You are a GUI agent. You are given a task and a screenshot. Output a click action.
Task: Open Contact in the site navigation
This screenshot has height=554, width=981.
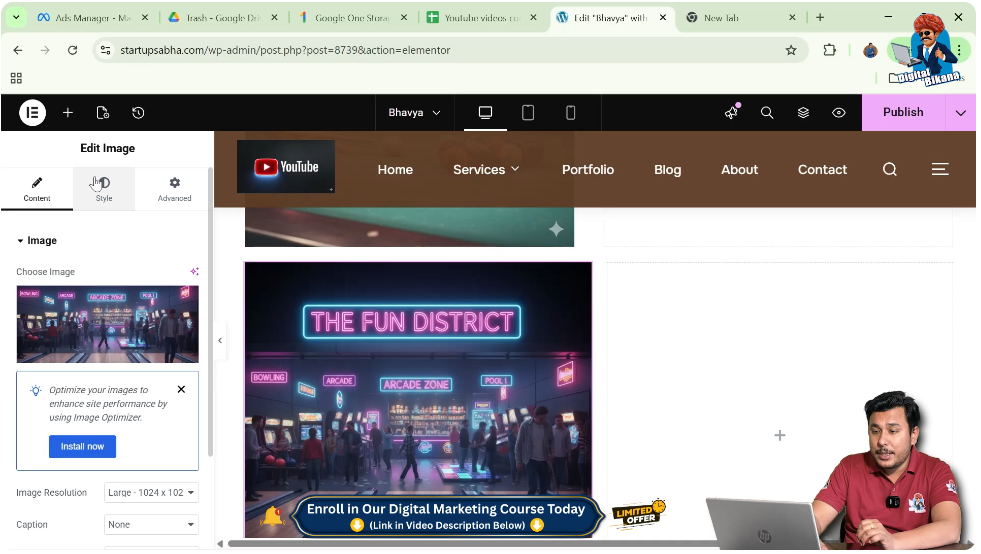pos(822,170)
